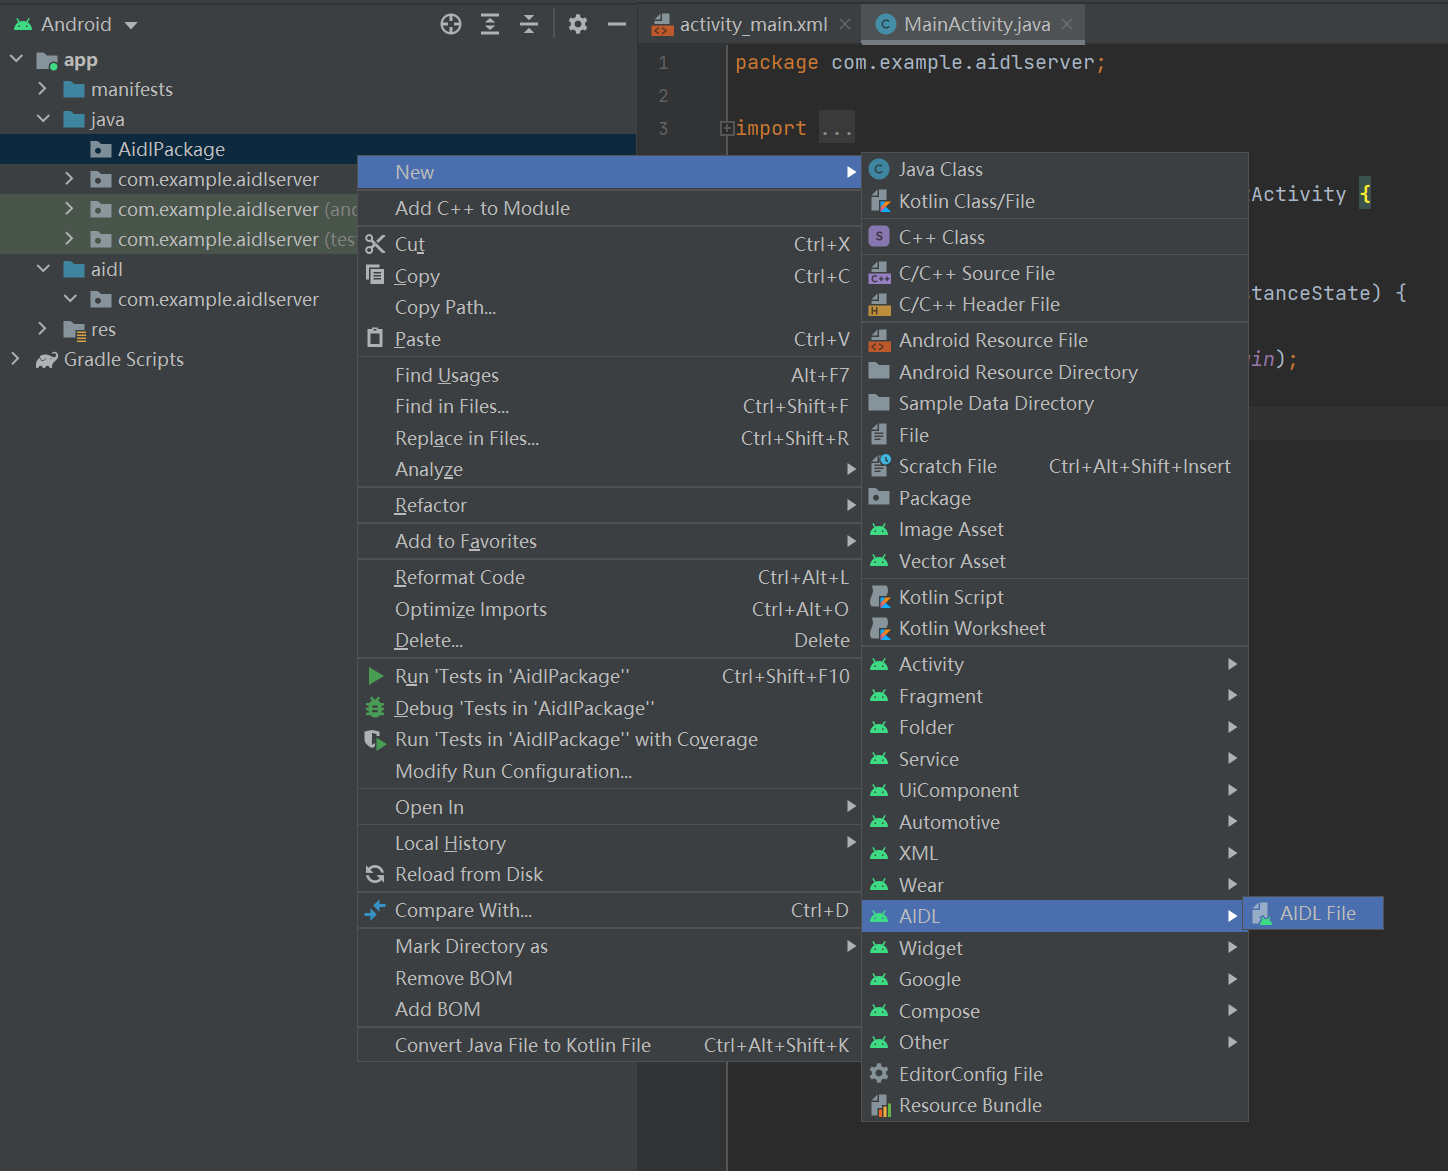Image resolution: width=1448 pixels, height=1171 pixels.
Task: Click the Collapse All toolbar icon
Action: pyautogui.click(x=529, y=24)
